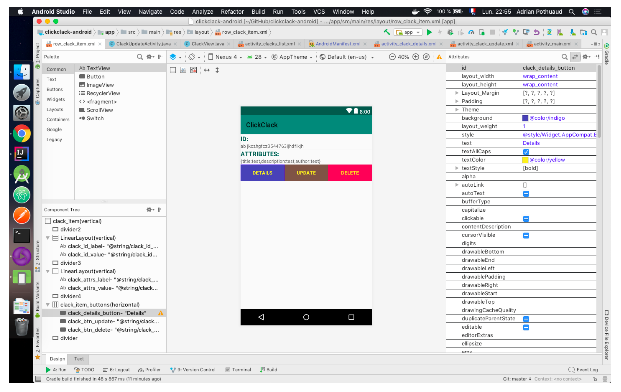This screenshot has height=392, width=621.
Task: Click the Debug app bug icon
Action: pos(450,32)
